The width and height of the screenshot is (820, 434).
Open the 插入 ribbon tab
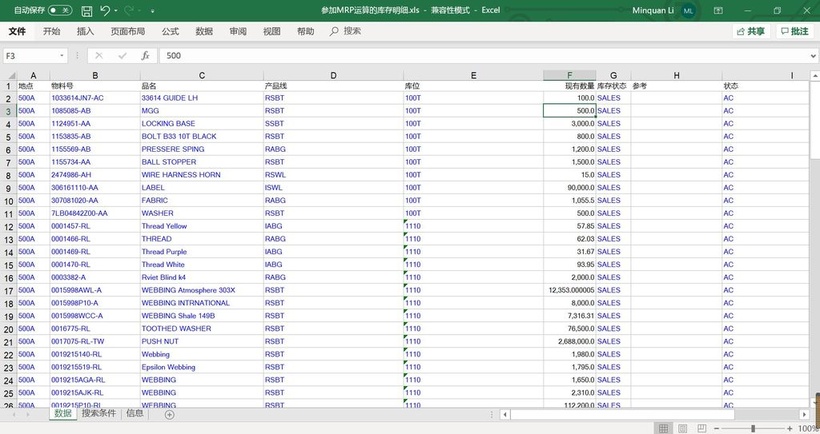click(x=85, y=32)
